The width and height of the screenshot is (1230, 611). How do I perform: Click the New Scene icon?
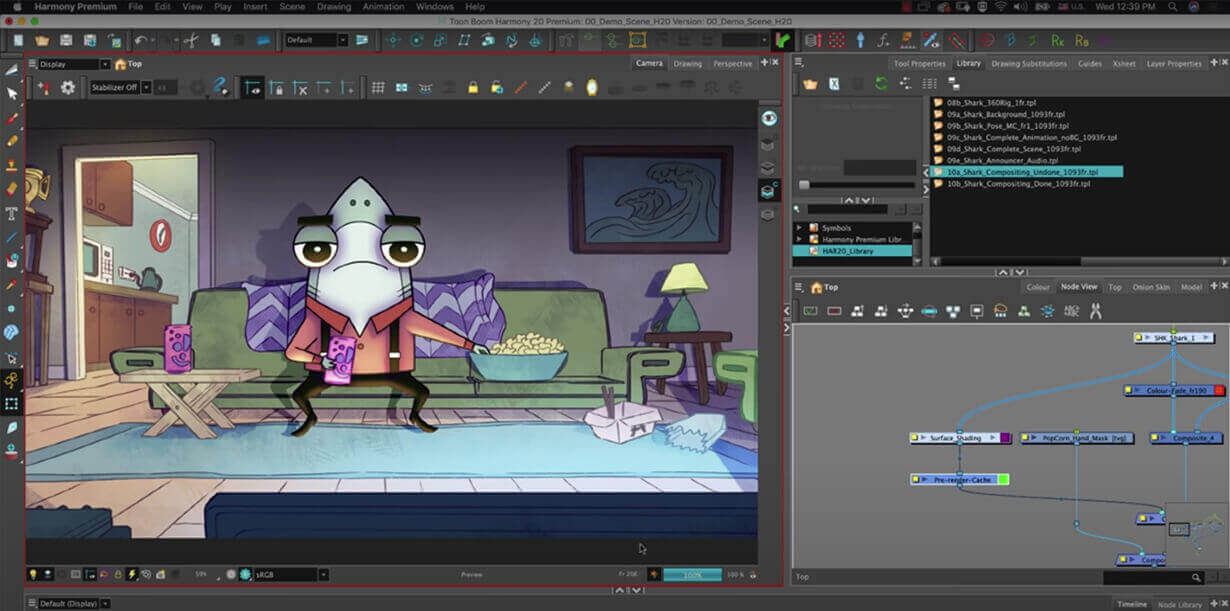click(x=17, y=40)
